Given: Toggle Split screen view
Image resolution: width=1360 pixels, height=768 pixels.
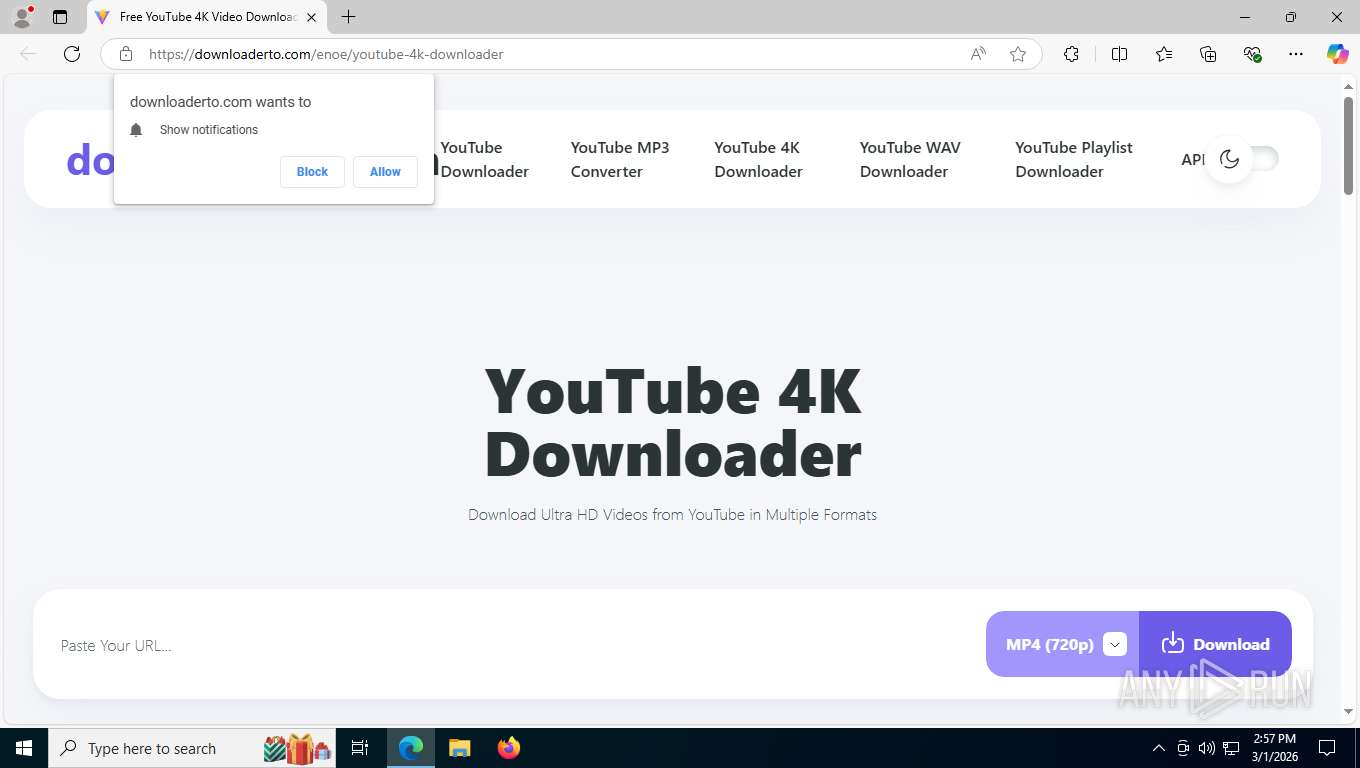Looking at the screenshot, I should (1119, 54).
